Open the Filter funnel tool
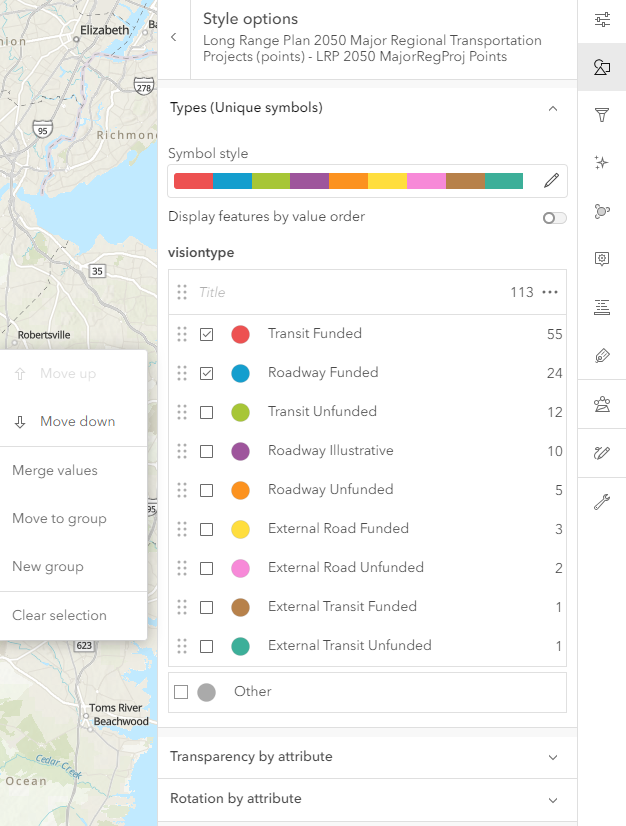626x826 pixels. (x=602, y=115)
